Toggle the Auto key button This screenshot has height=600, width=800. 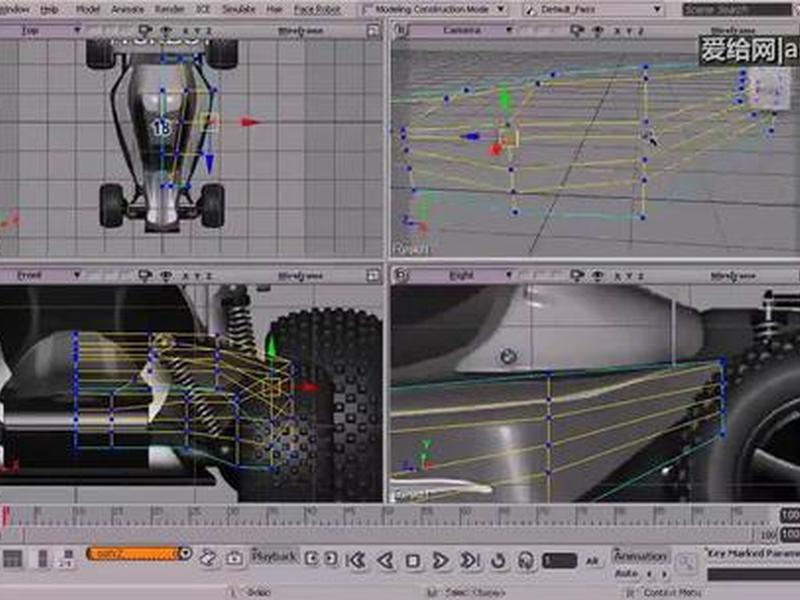(x=626, y=574)
